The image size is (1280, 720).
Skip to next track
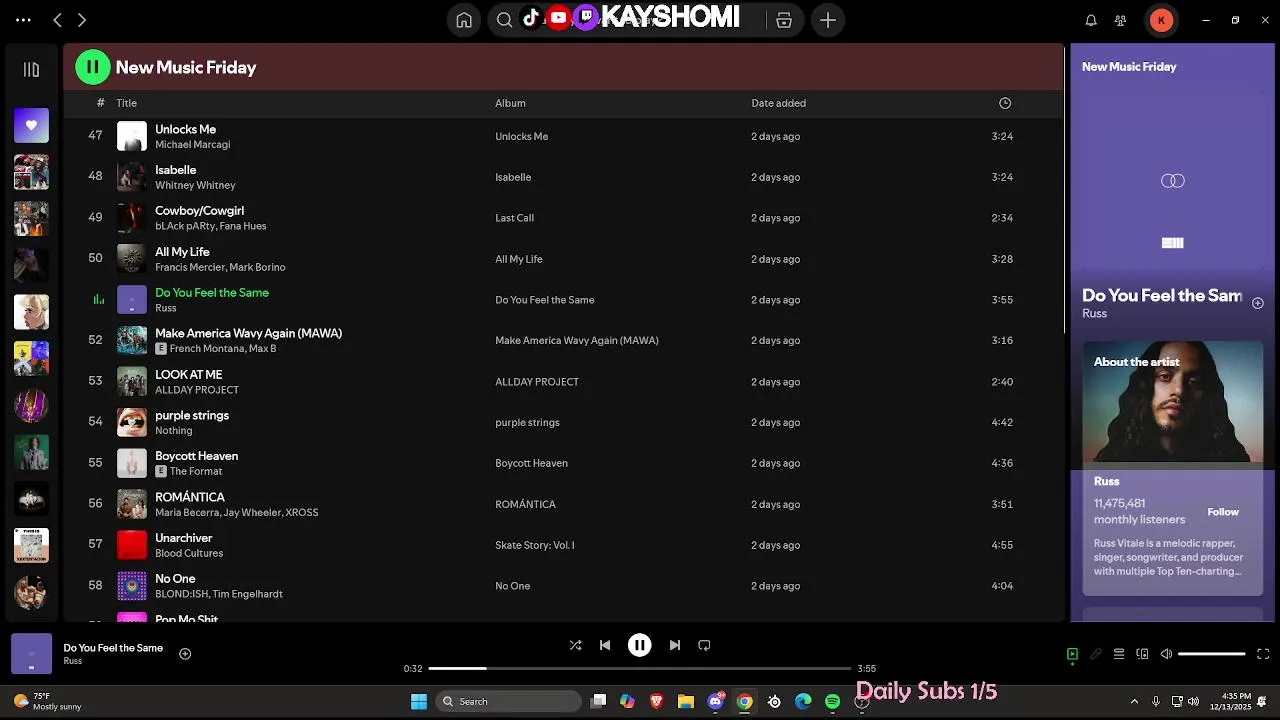675,646
